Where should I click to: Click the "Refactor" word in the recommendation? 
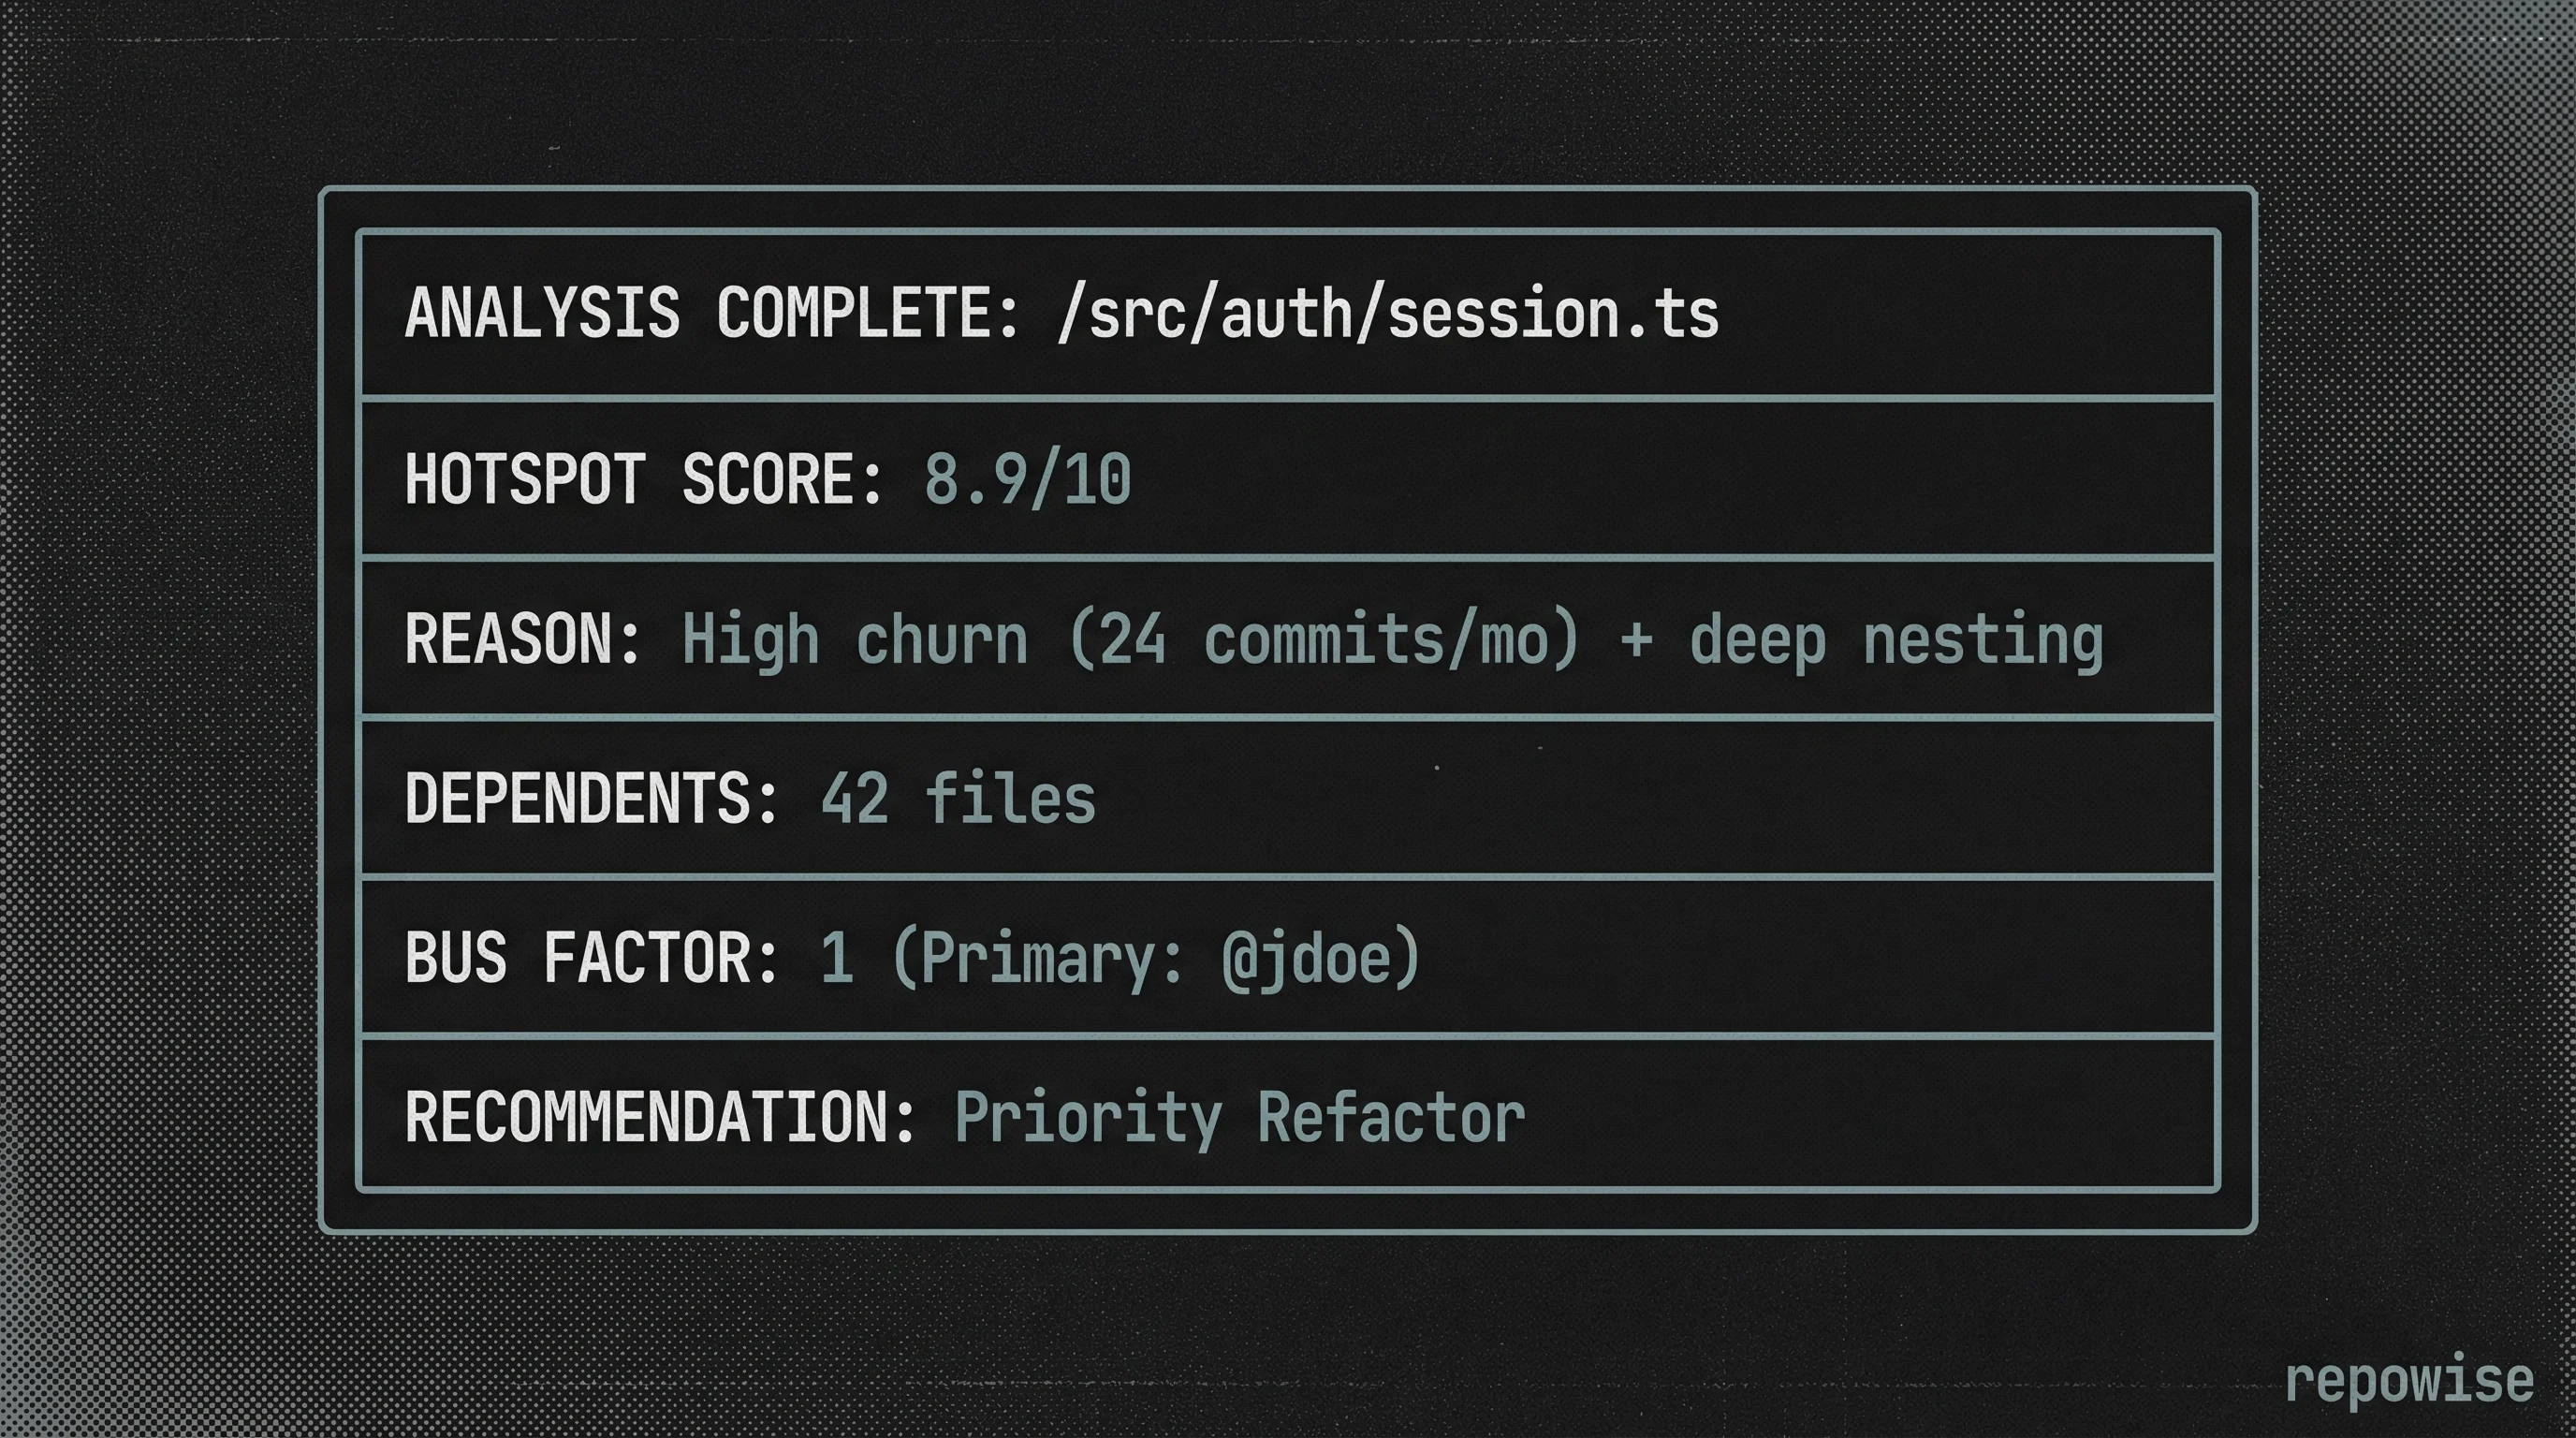tap(1391, 1118)
